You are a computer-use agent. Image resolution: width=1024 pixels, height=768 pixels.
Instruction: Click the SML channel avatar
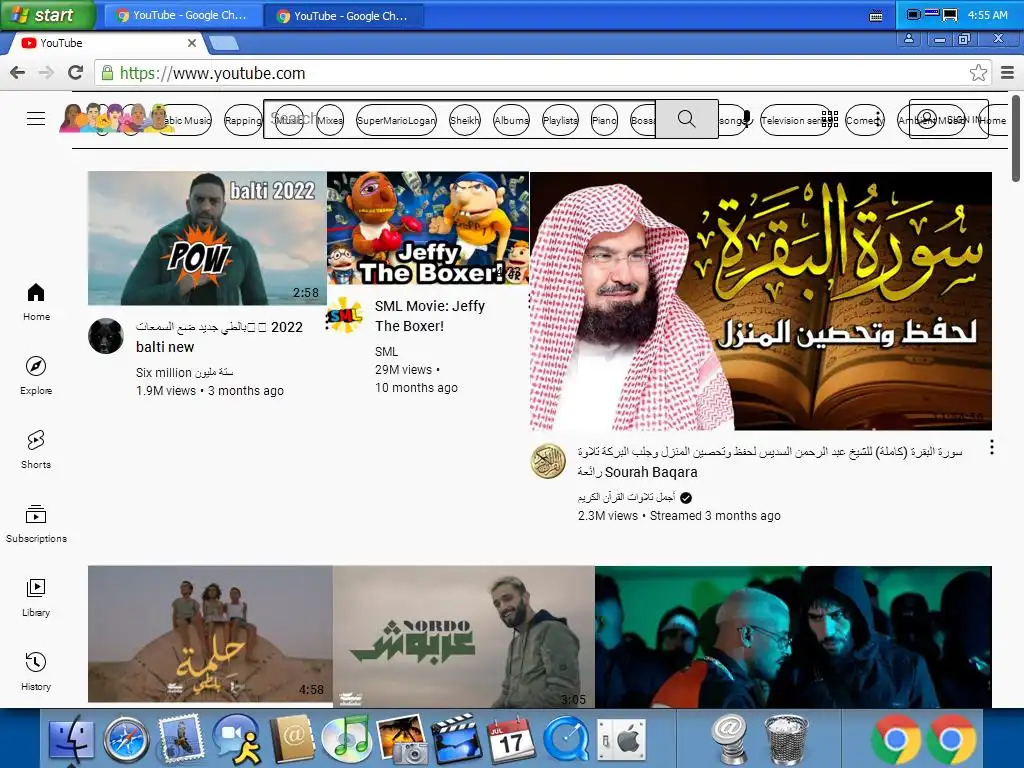coord(344,315)
